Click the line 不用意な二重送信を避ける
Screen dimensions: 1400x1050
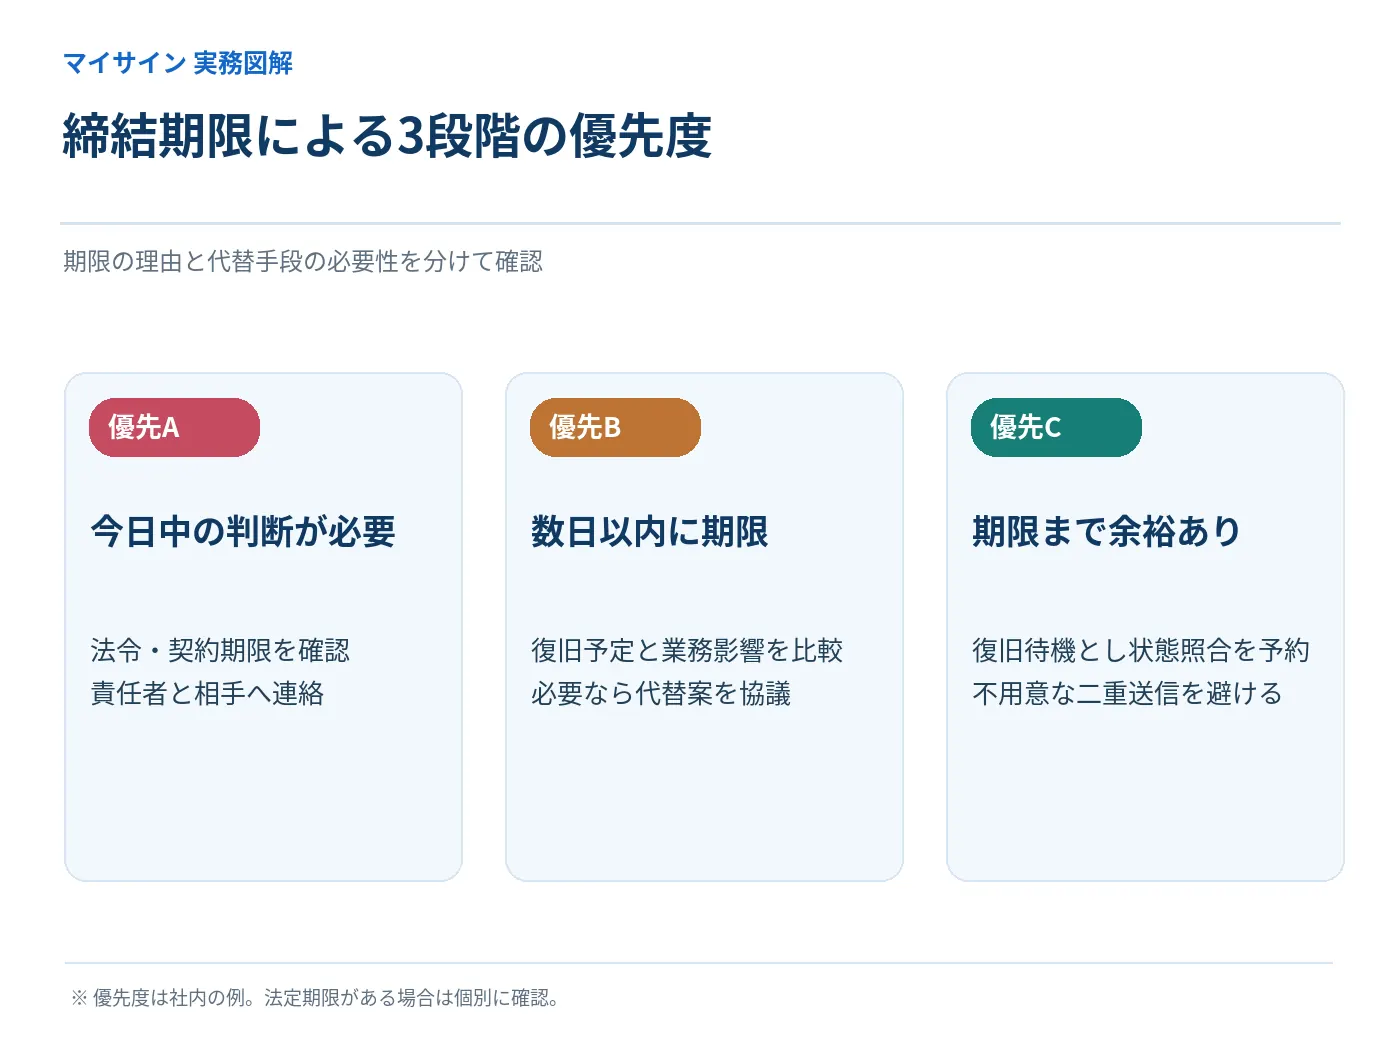pos(1127,693)
